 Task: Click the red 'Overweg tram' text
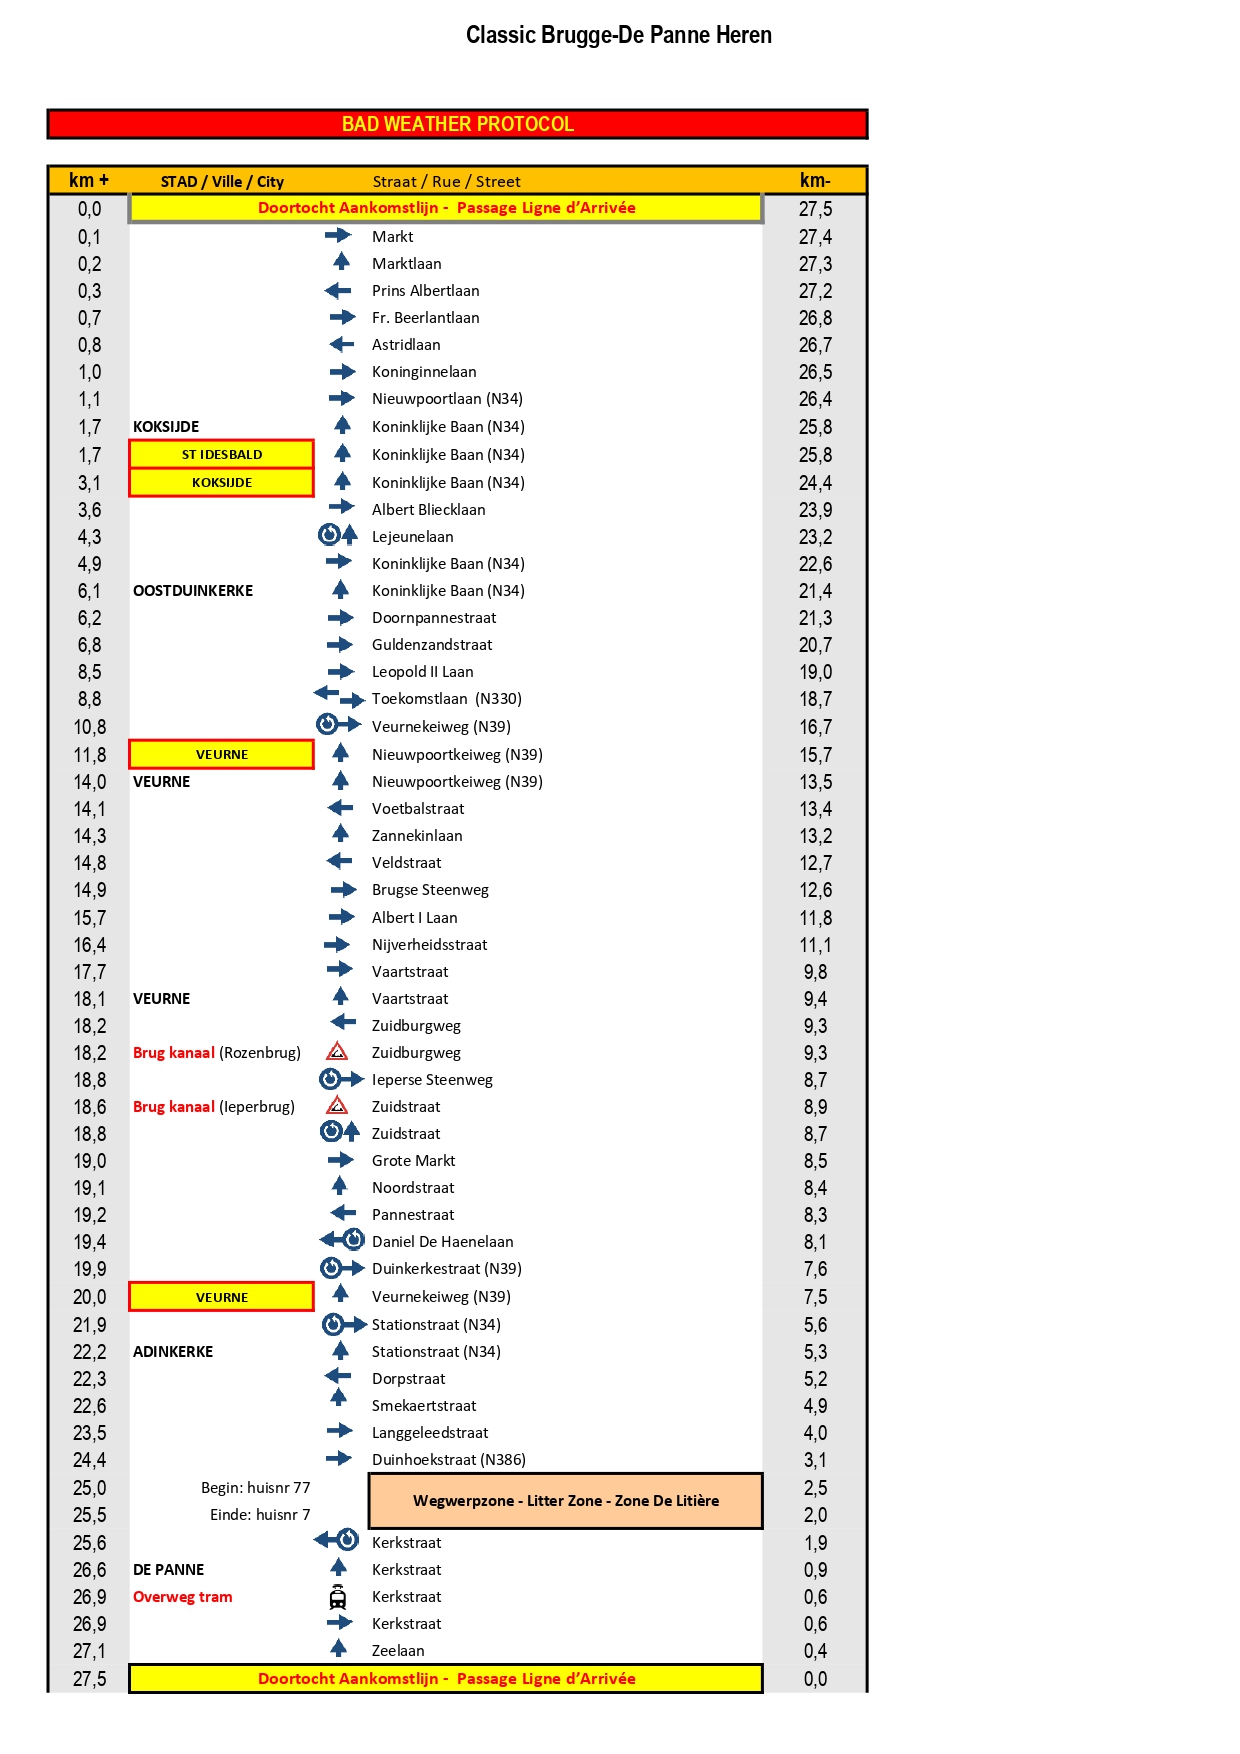click(183, 1597)
